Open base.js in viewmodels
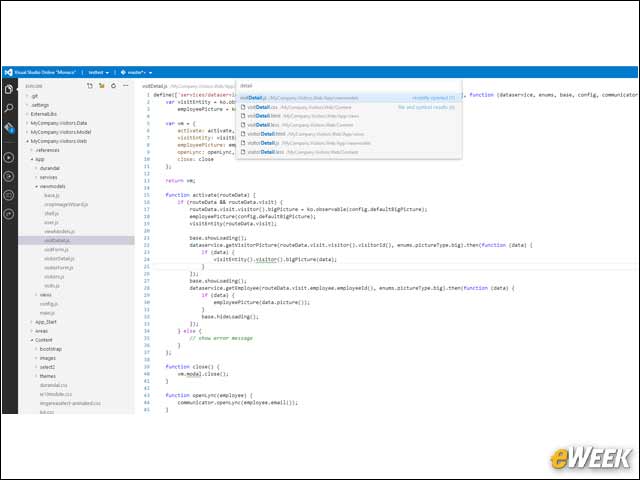640x480 pixels. [52, 196]
